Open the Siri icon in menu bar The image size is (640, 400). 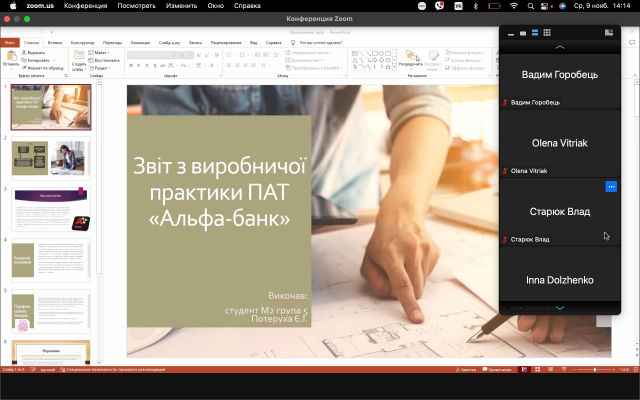click(562, 6)
